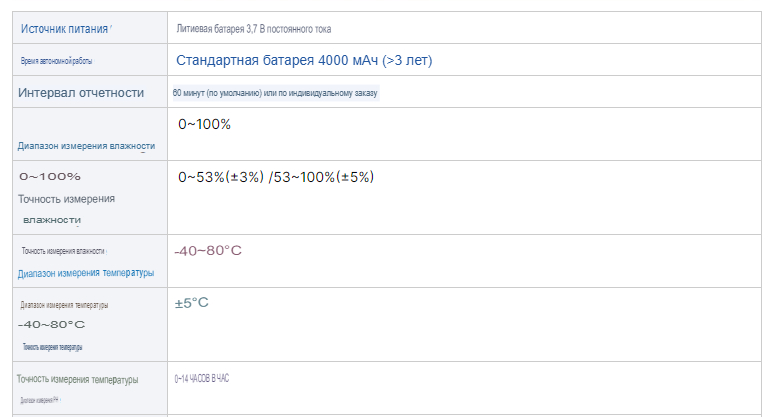Click blue "Диапазон измерения влажности" label

pos(86,146)
